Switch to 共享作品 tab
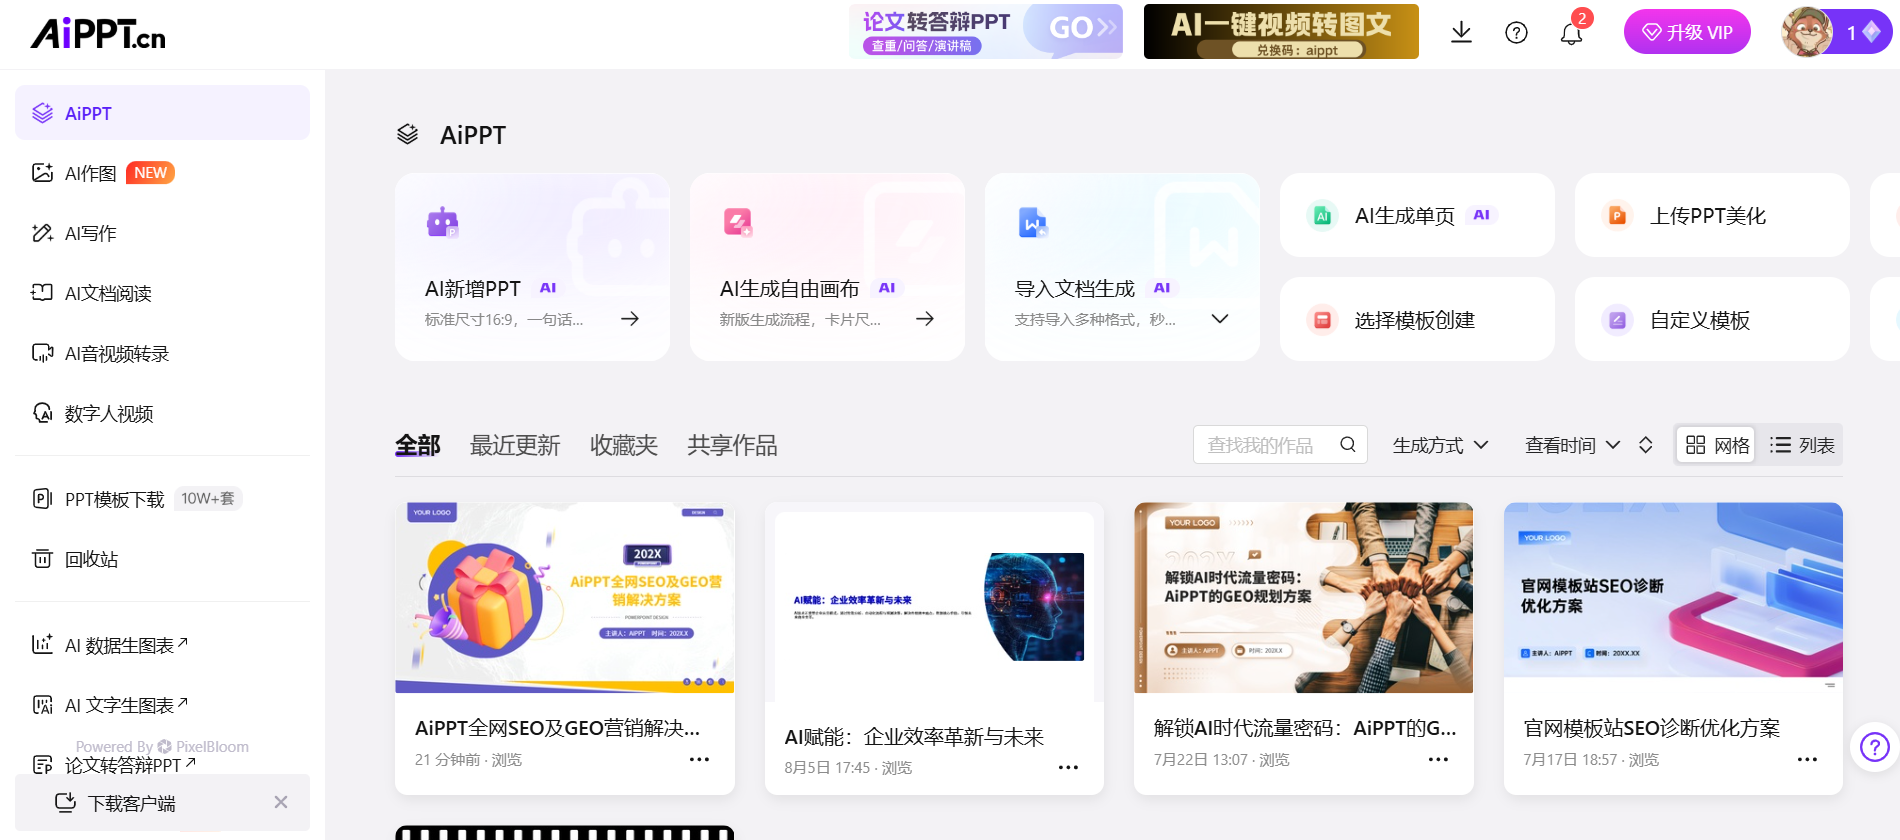 click(x=732, y=445)
